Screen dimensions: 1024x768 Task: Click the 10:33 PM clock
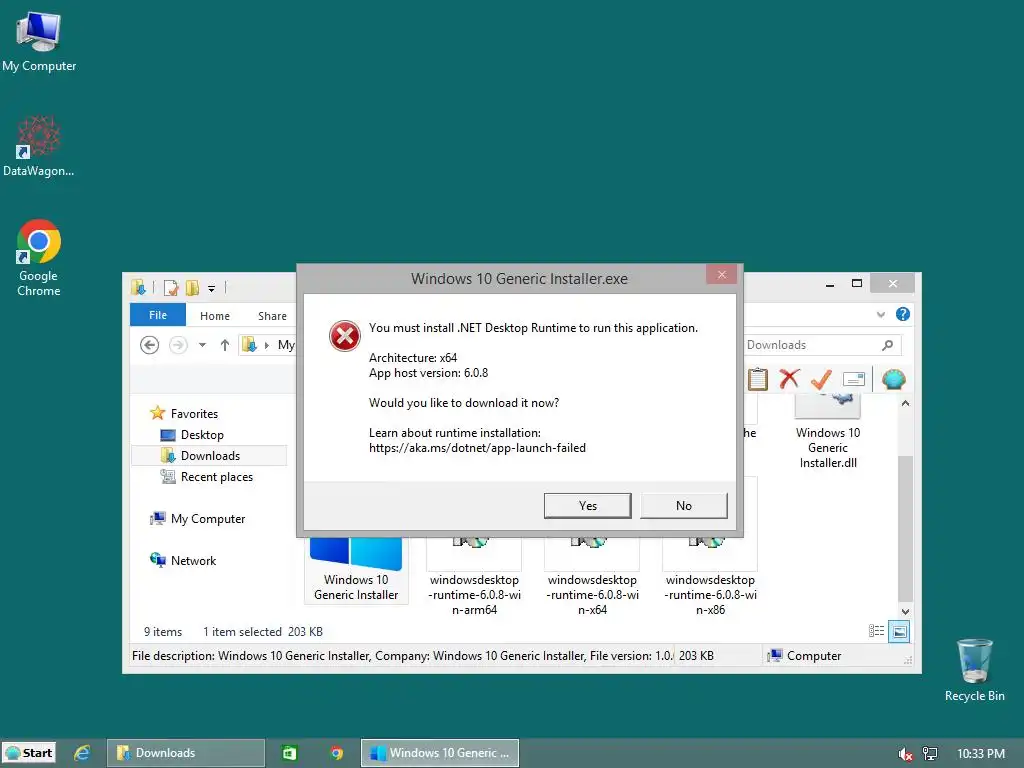pos(981,754)
